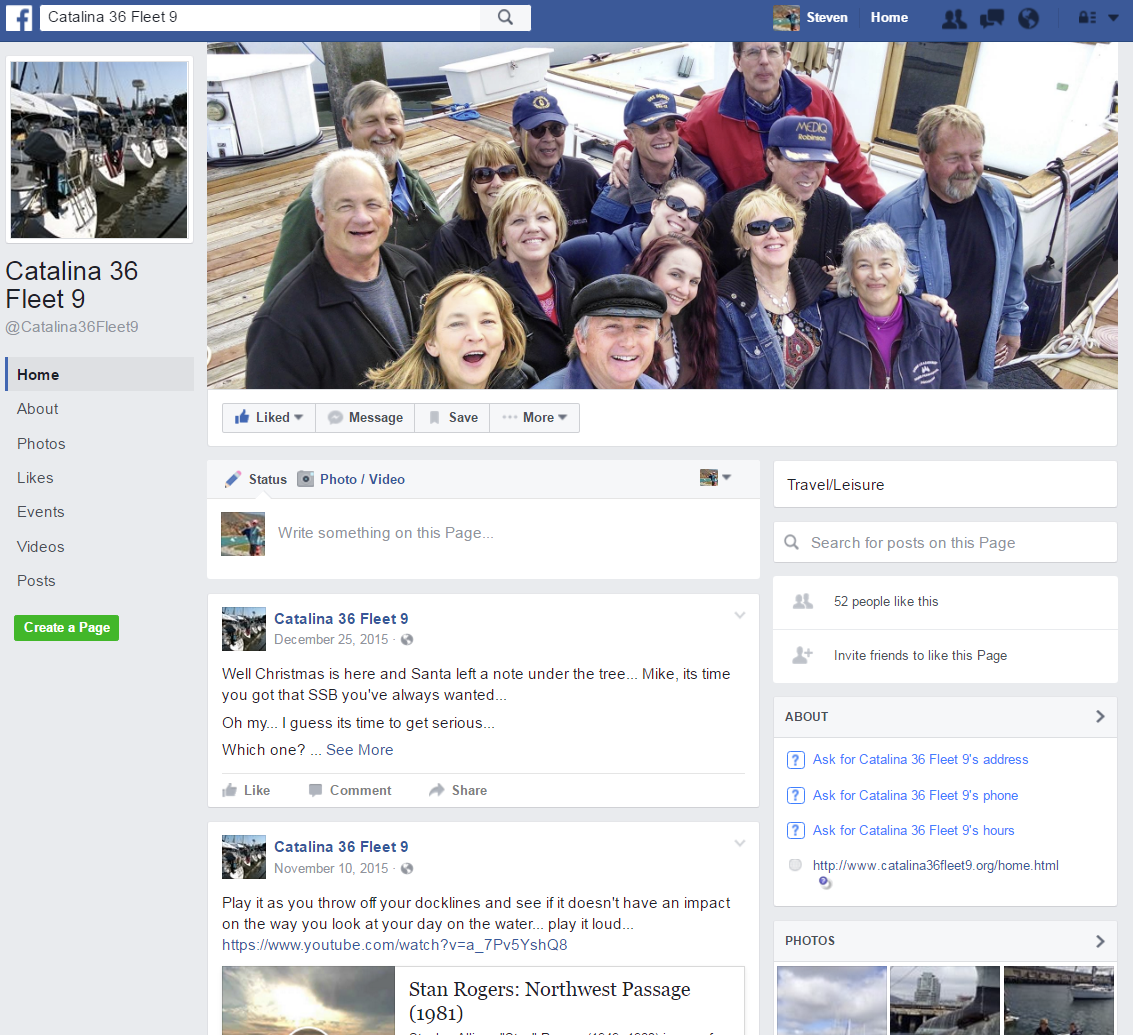Click public globe icon on December 25 post

(x=408, y=640)
